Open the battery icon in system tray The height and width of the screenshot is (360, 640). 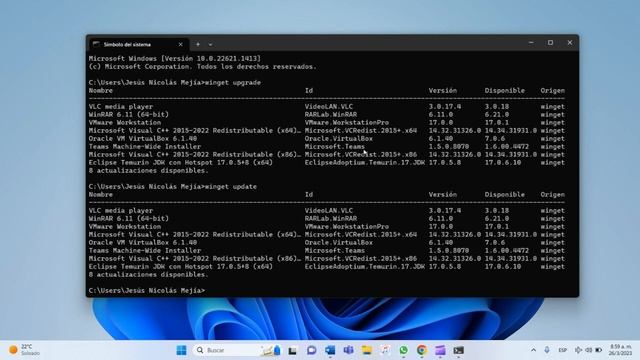[599, 350]
